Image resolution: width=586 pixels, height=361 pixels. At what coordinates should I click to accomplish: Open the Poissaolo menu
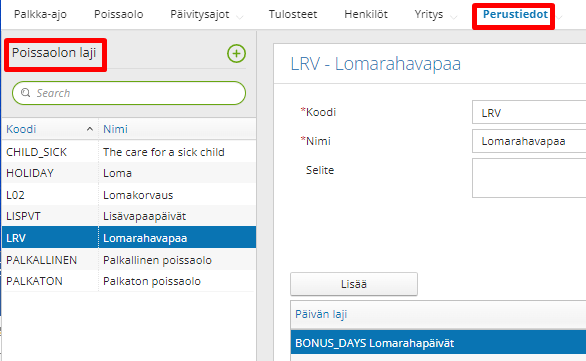(118, 15)
